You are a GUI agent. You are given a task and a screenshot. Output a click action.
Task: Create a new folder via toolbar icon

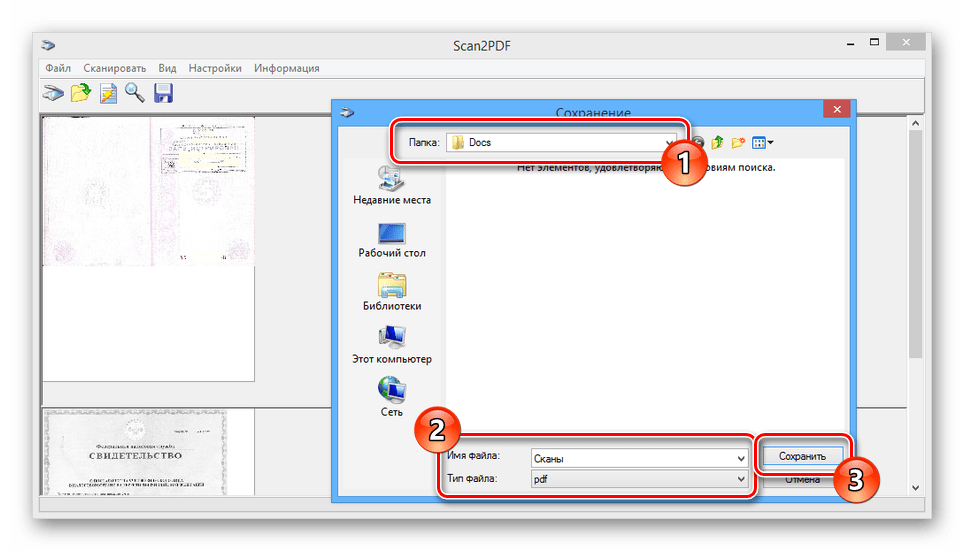click(x=738, y=143)
